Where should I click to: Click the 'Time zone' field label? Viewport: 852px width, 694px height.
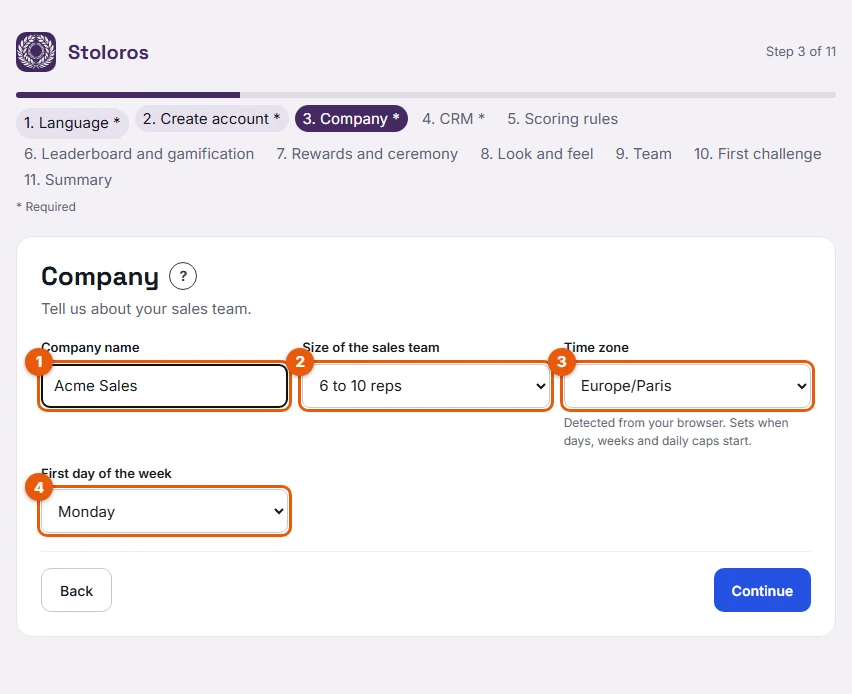[x=596, y=347]
